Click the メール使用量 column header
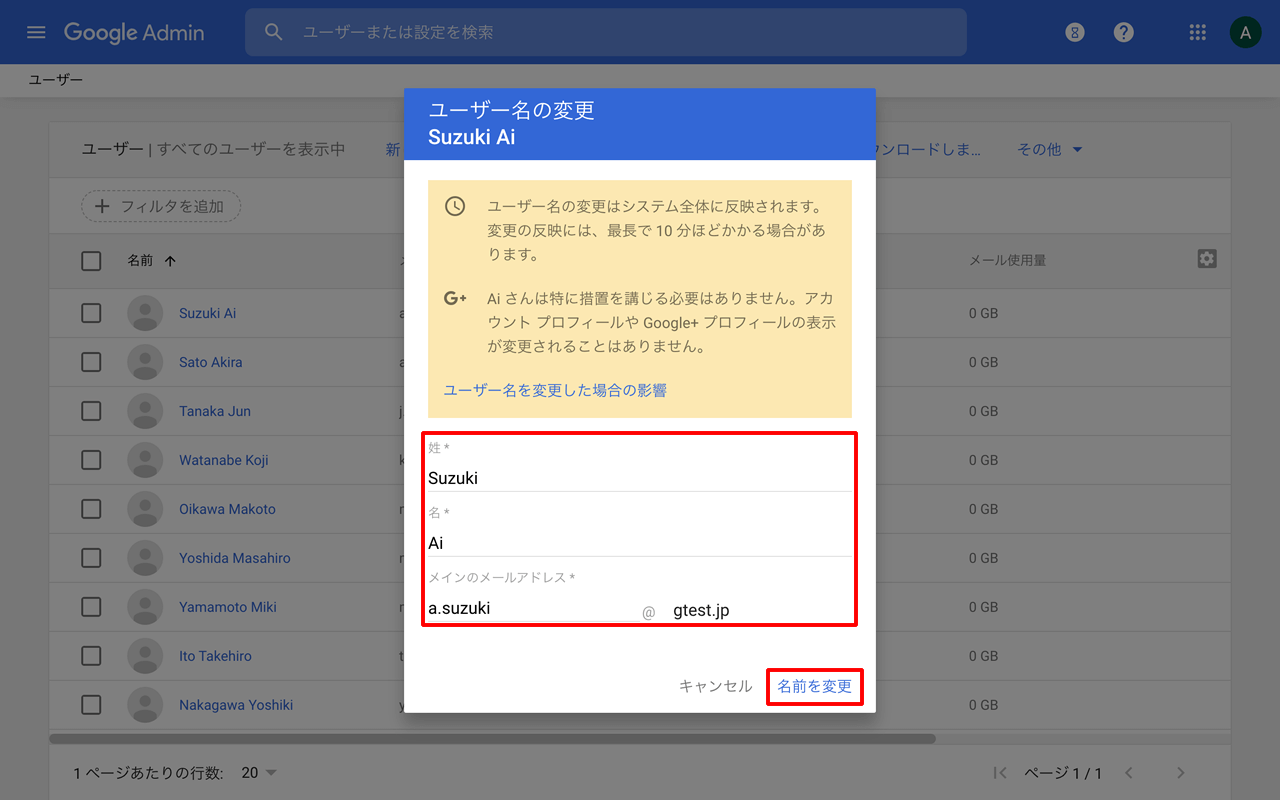 (x=1007, y=260)
